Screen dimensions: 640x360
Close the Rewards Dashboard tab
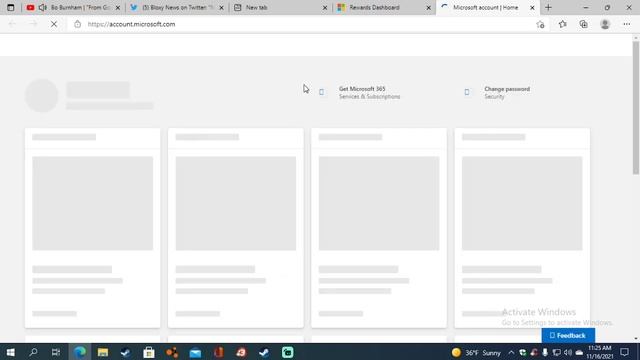429,8
